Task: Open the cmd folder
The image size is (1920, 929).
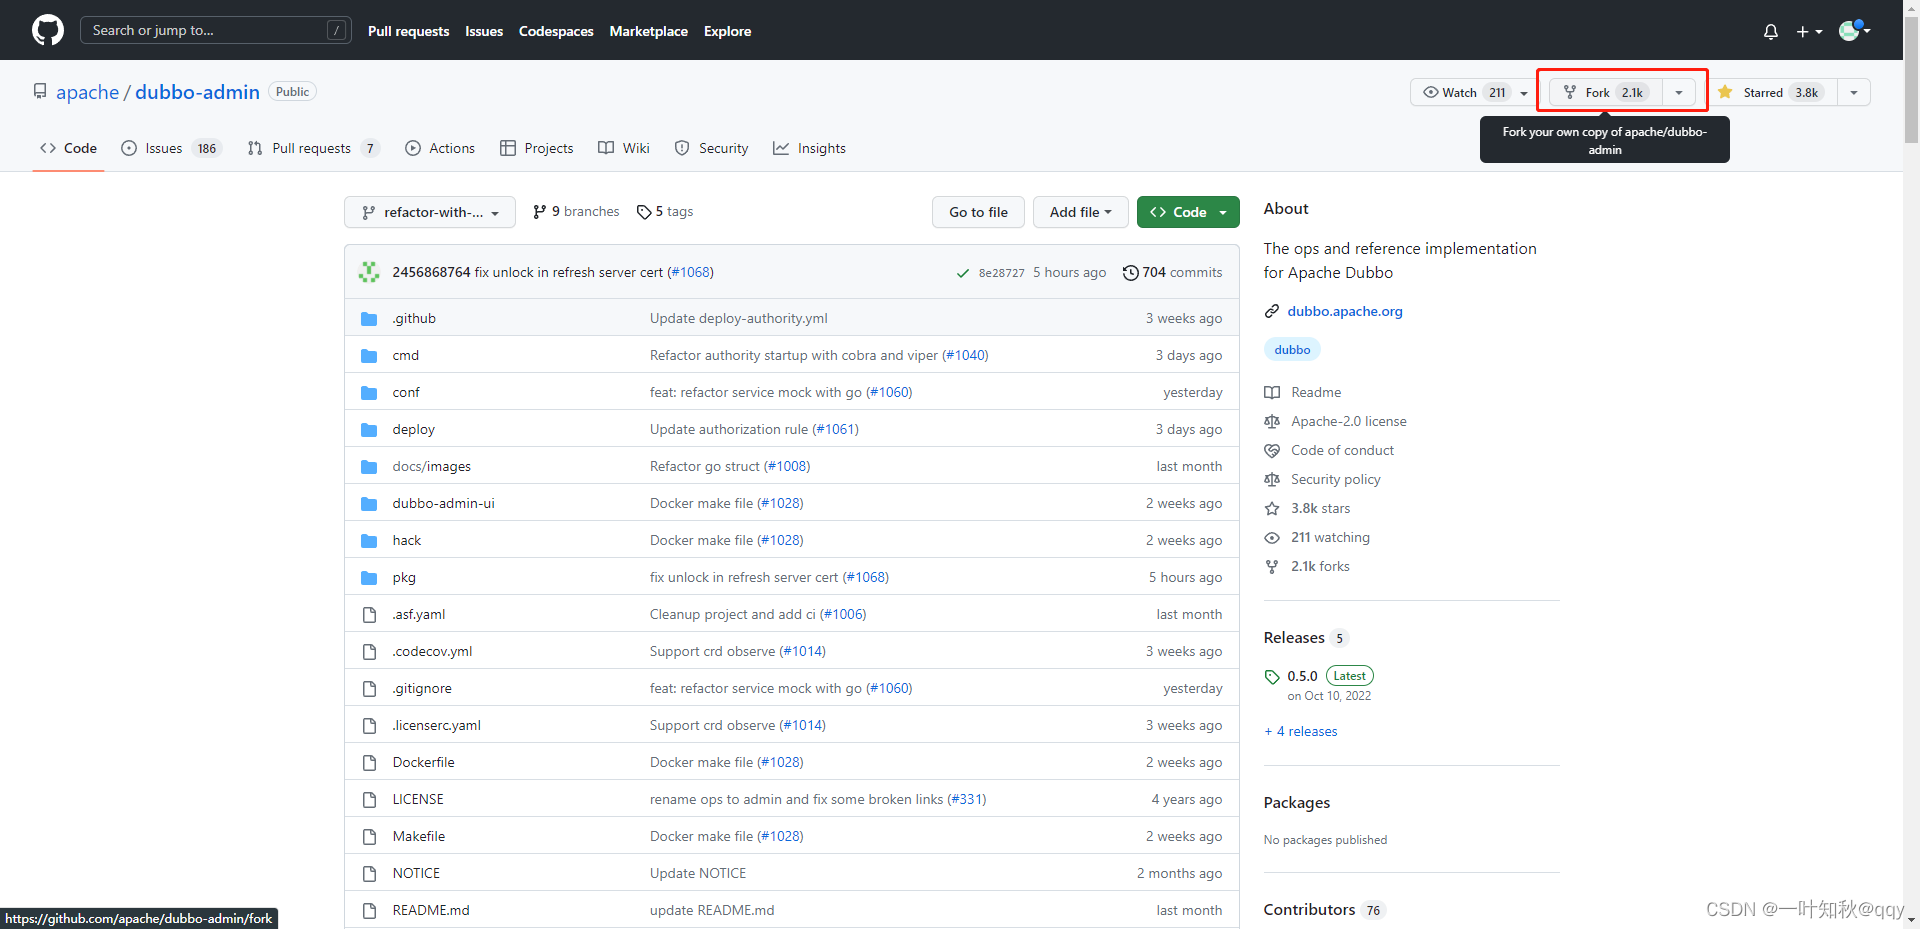Action: tap(405, 355)
